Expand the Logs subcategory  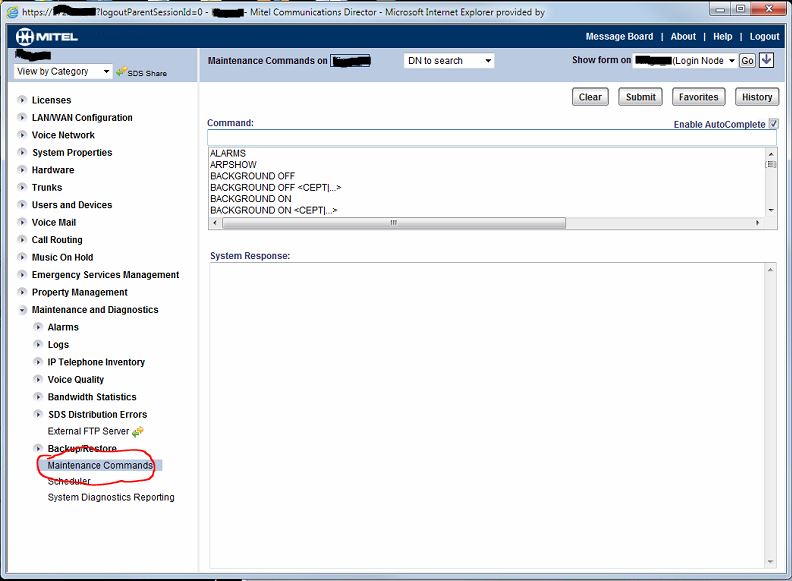pos(38,345)
